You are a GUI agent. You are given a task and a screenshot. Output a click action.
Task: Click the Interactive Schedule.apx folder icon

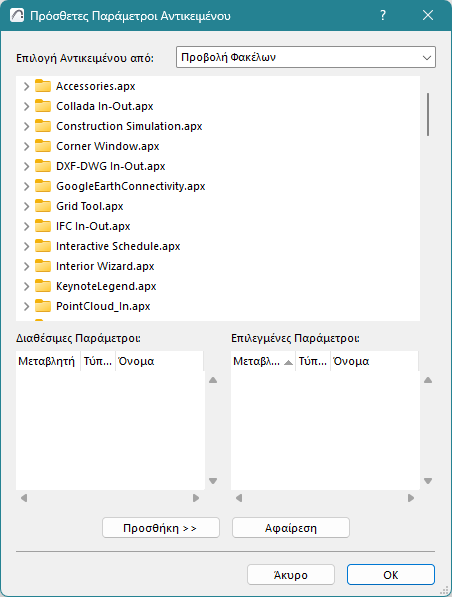pyautogui.click(x=43, y=246)
